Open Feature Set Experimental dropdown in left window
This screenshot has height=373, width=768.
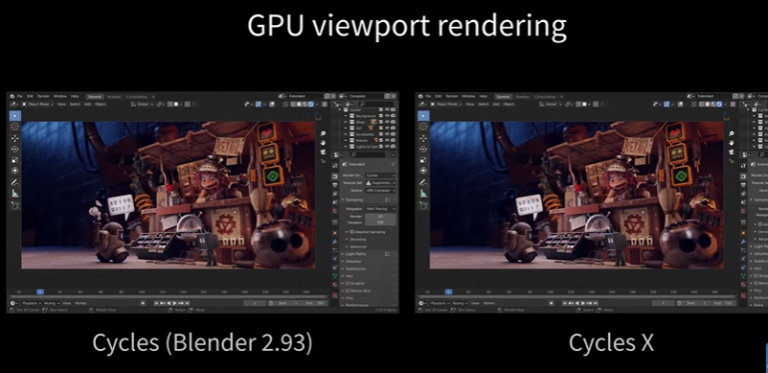click(381, 183)
